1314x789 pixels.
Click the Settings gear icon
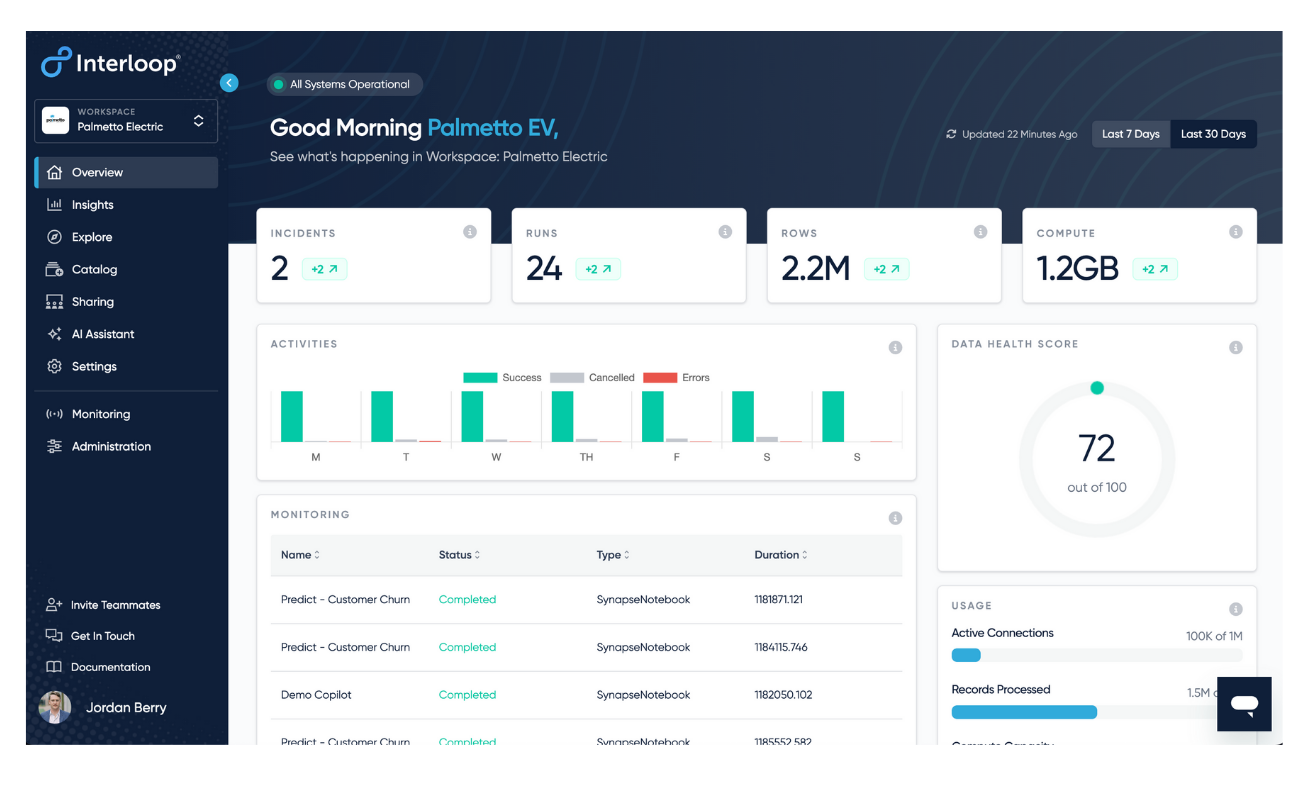[x=55, y=366]
